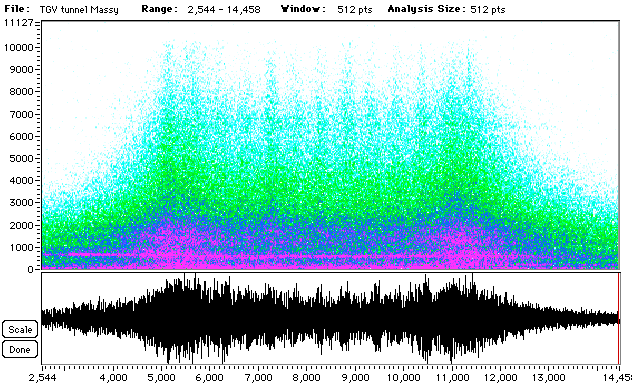The width and height of the screenshot is (632, 385).
Task: Click the 13,000 label on the time axis
Action: click(x=549, y=378)
